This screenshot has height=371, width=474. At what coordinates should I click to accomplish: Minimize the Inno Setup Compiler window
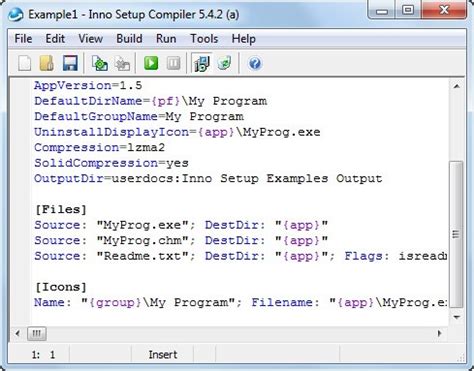(382, 10)
